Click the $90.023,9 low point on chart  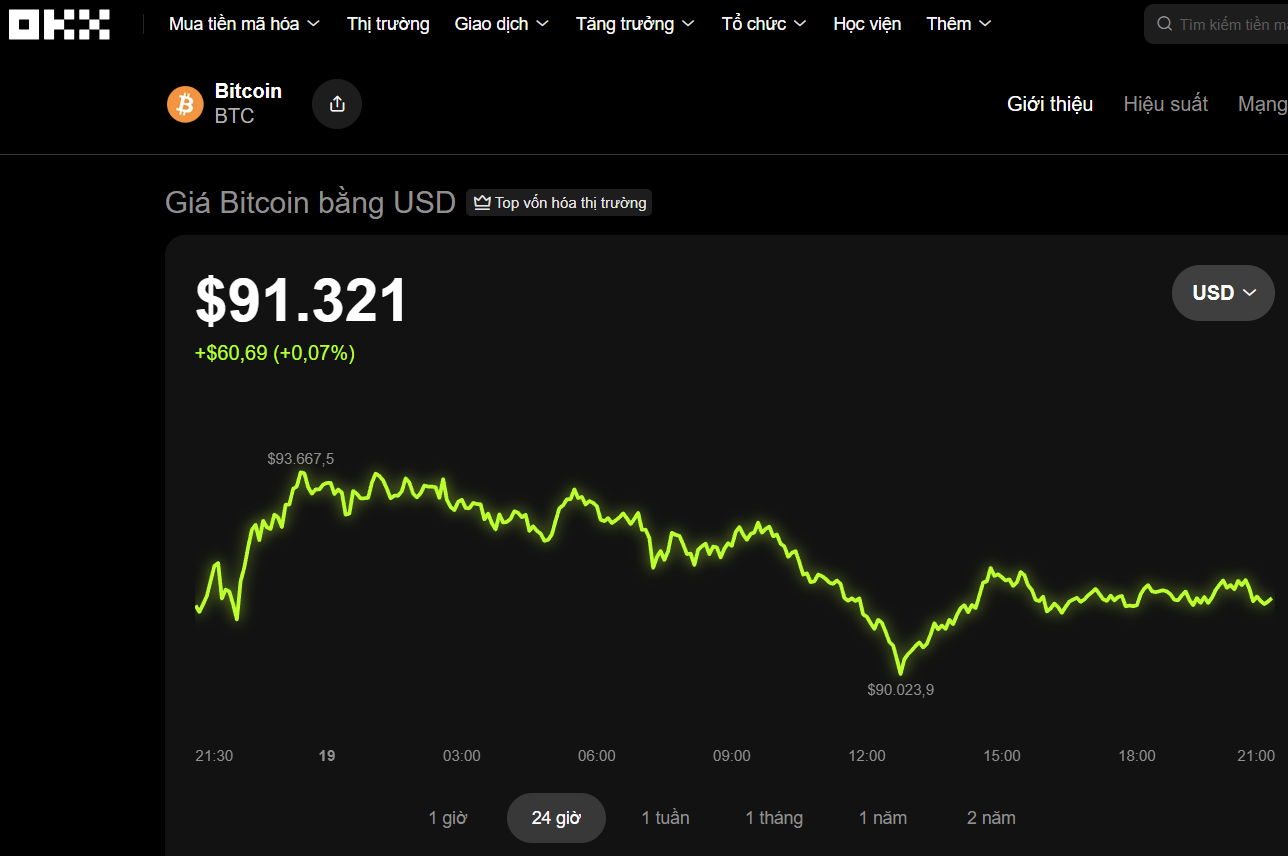(899, 671)
